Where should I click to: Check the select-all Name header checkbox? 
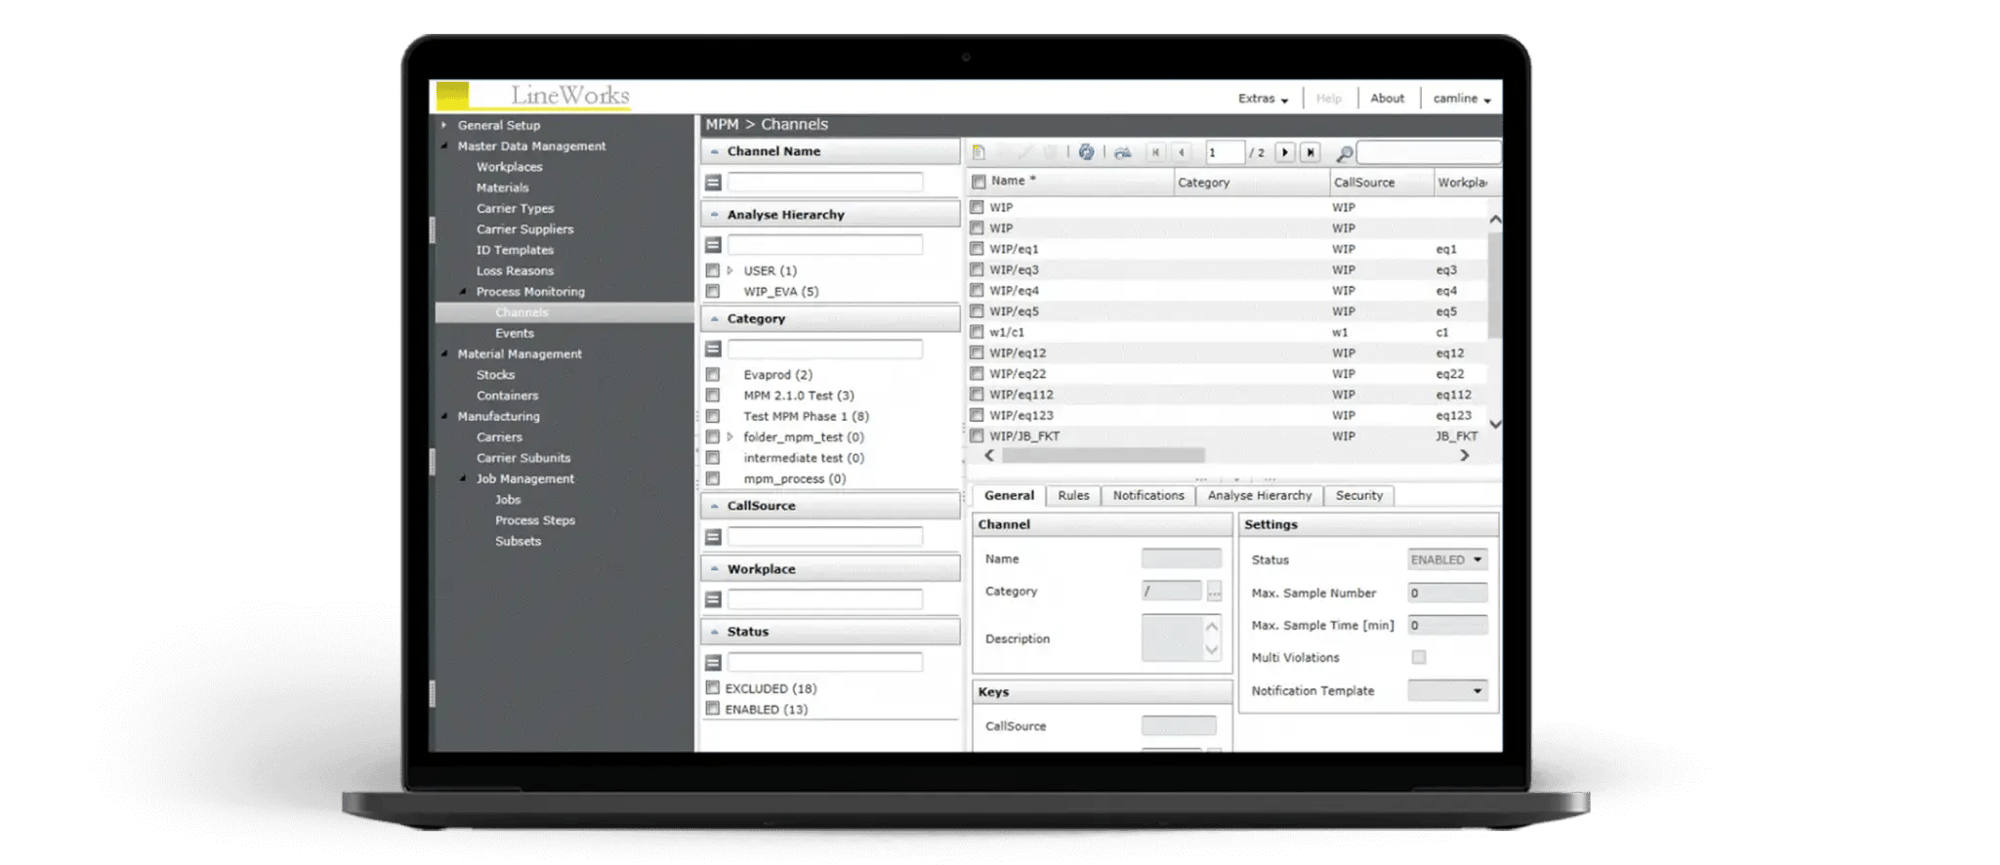coord(979,181)
